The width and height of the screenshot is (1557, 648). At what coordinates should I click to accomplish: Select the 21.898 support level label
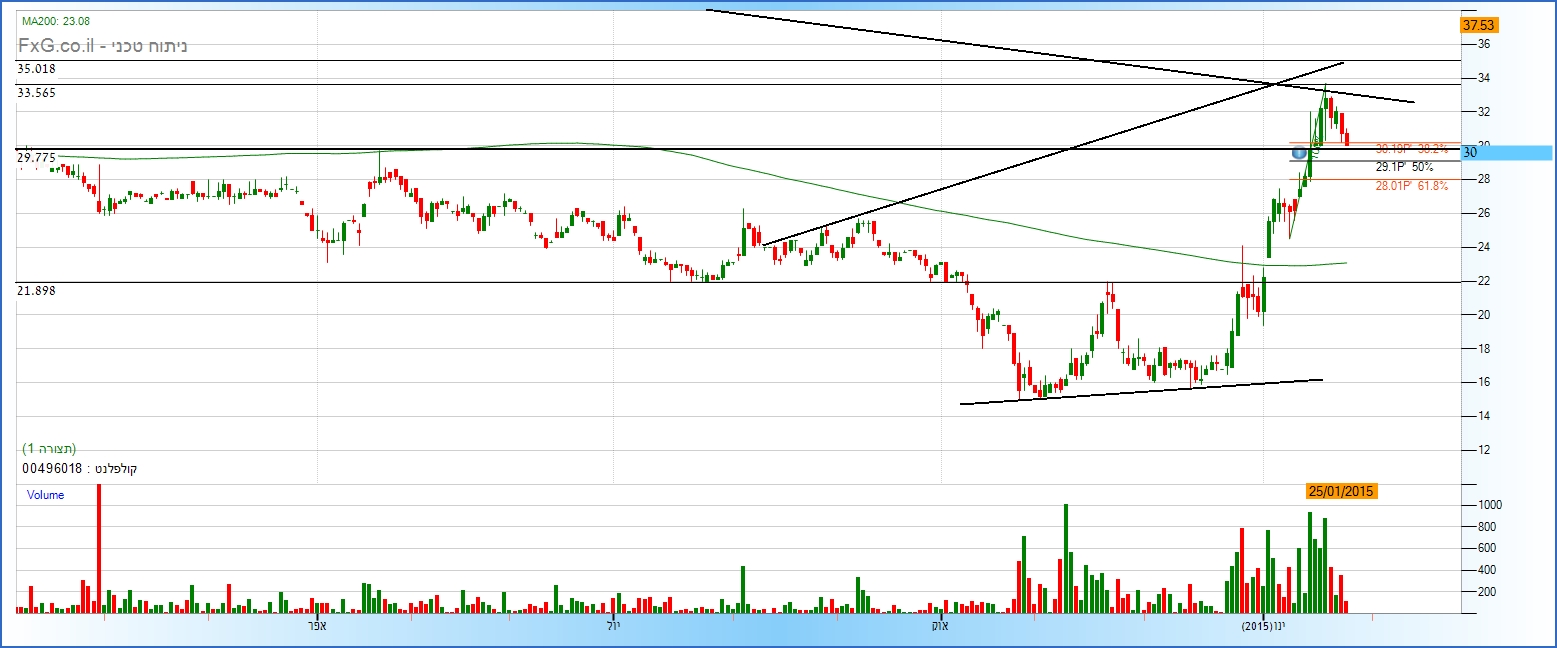tap(36, 290)
